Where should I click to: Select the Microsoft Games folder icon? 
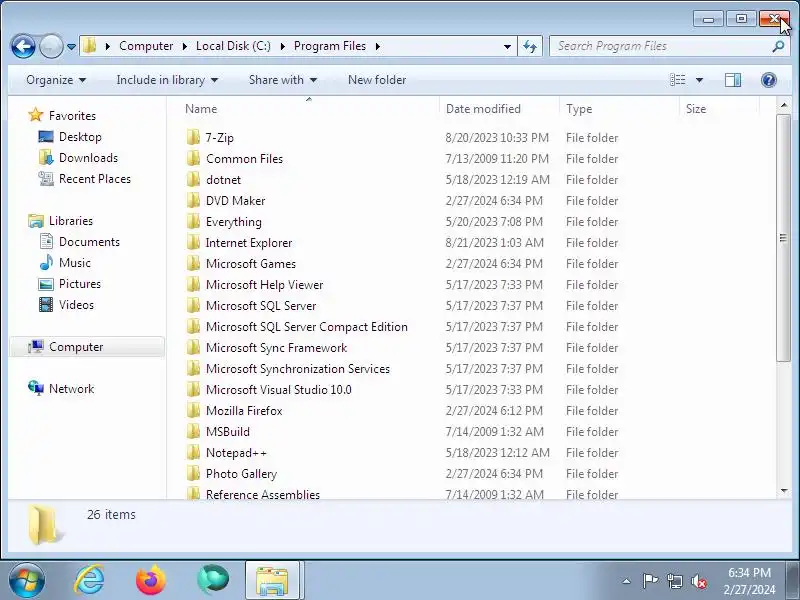(193, 263)
